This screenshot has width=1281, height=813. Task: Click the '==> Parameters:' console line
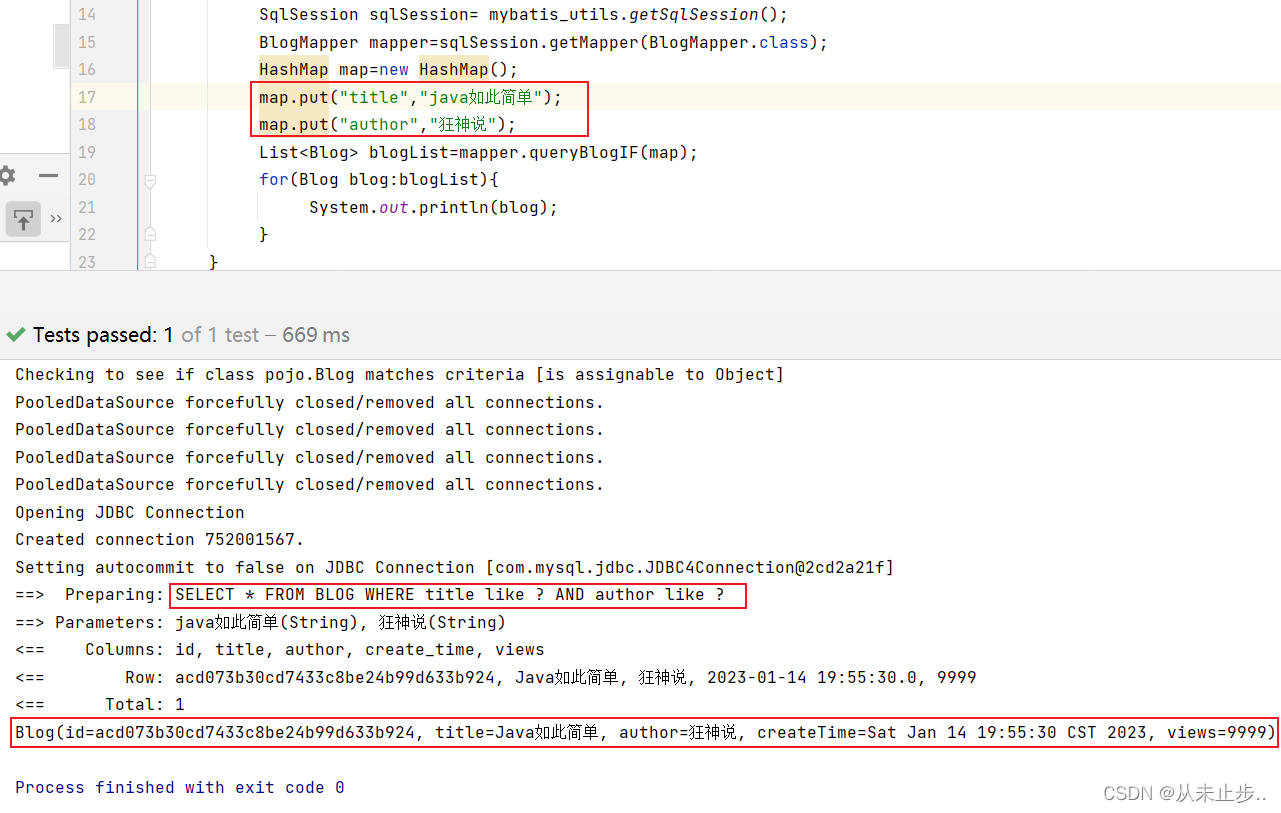(x=261, y=622)
